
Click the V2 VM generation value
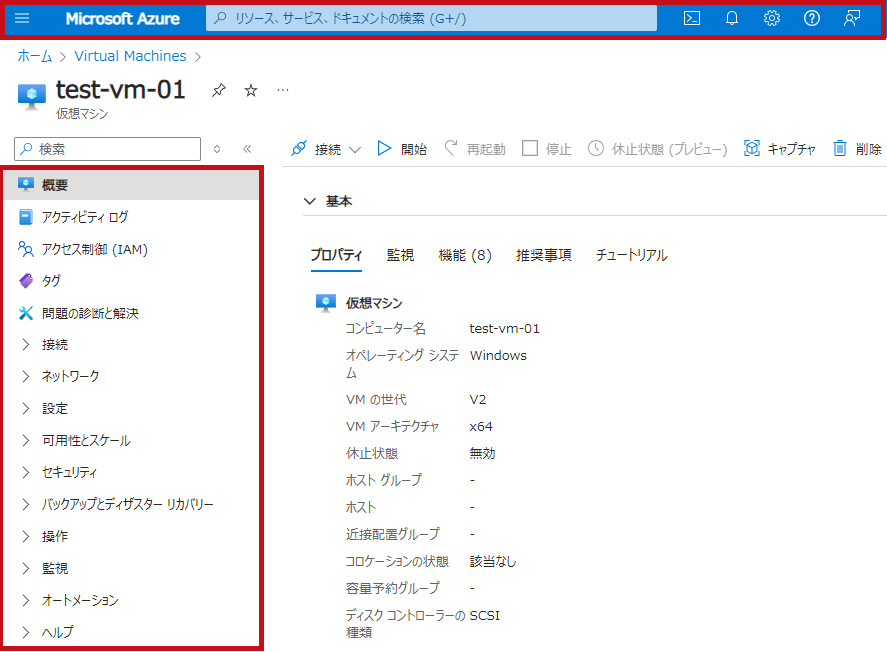[x=477, y=399]
